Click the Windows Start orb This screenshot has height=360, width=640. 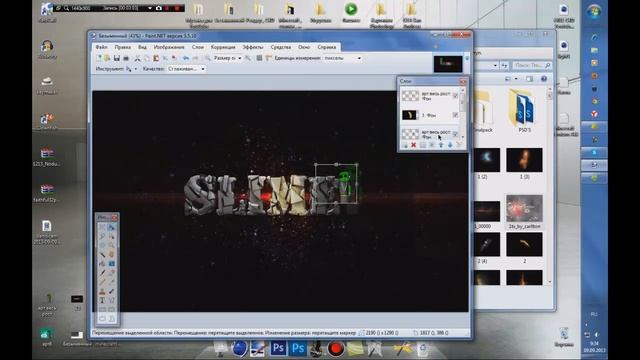tap(594, 12)
